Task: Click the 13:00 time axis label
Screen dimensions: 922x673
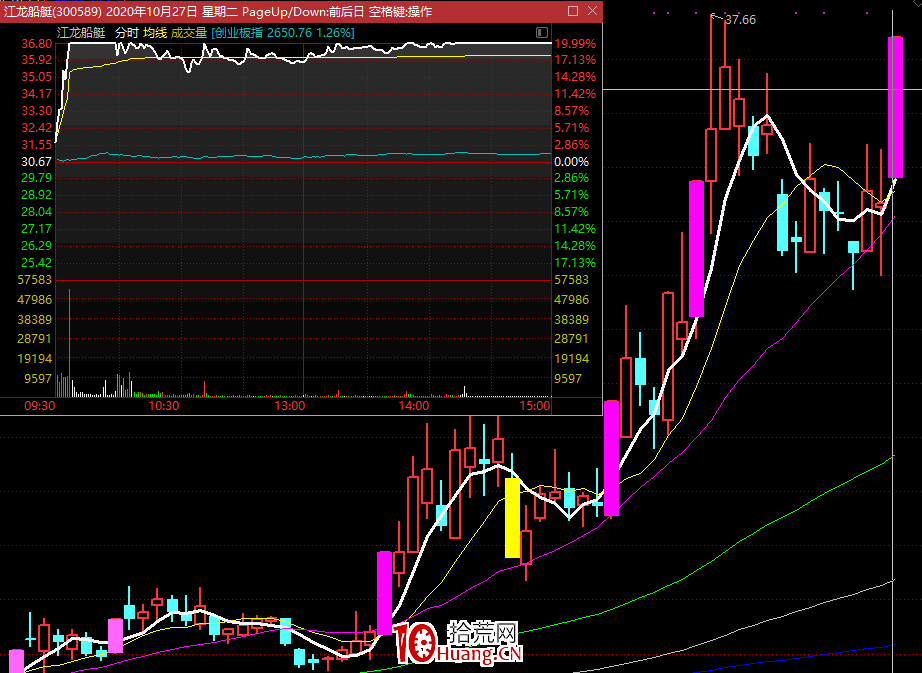Action: pos(289,406)
